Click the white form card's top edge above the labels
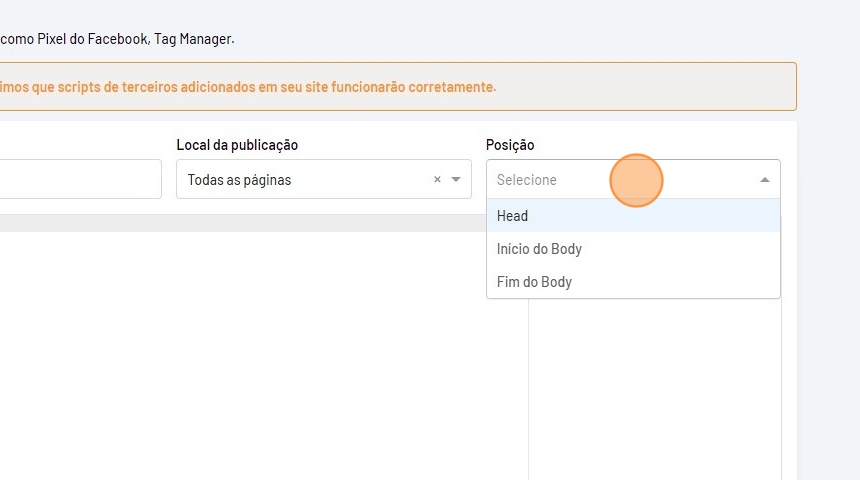 [400, 127]
